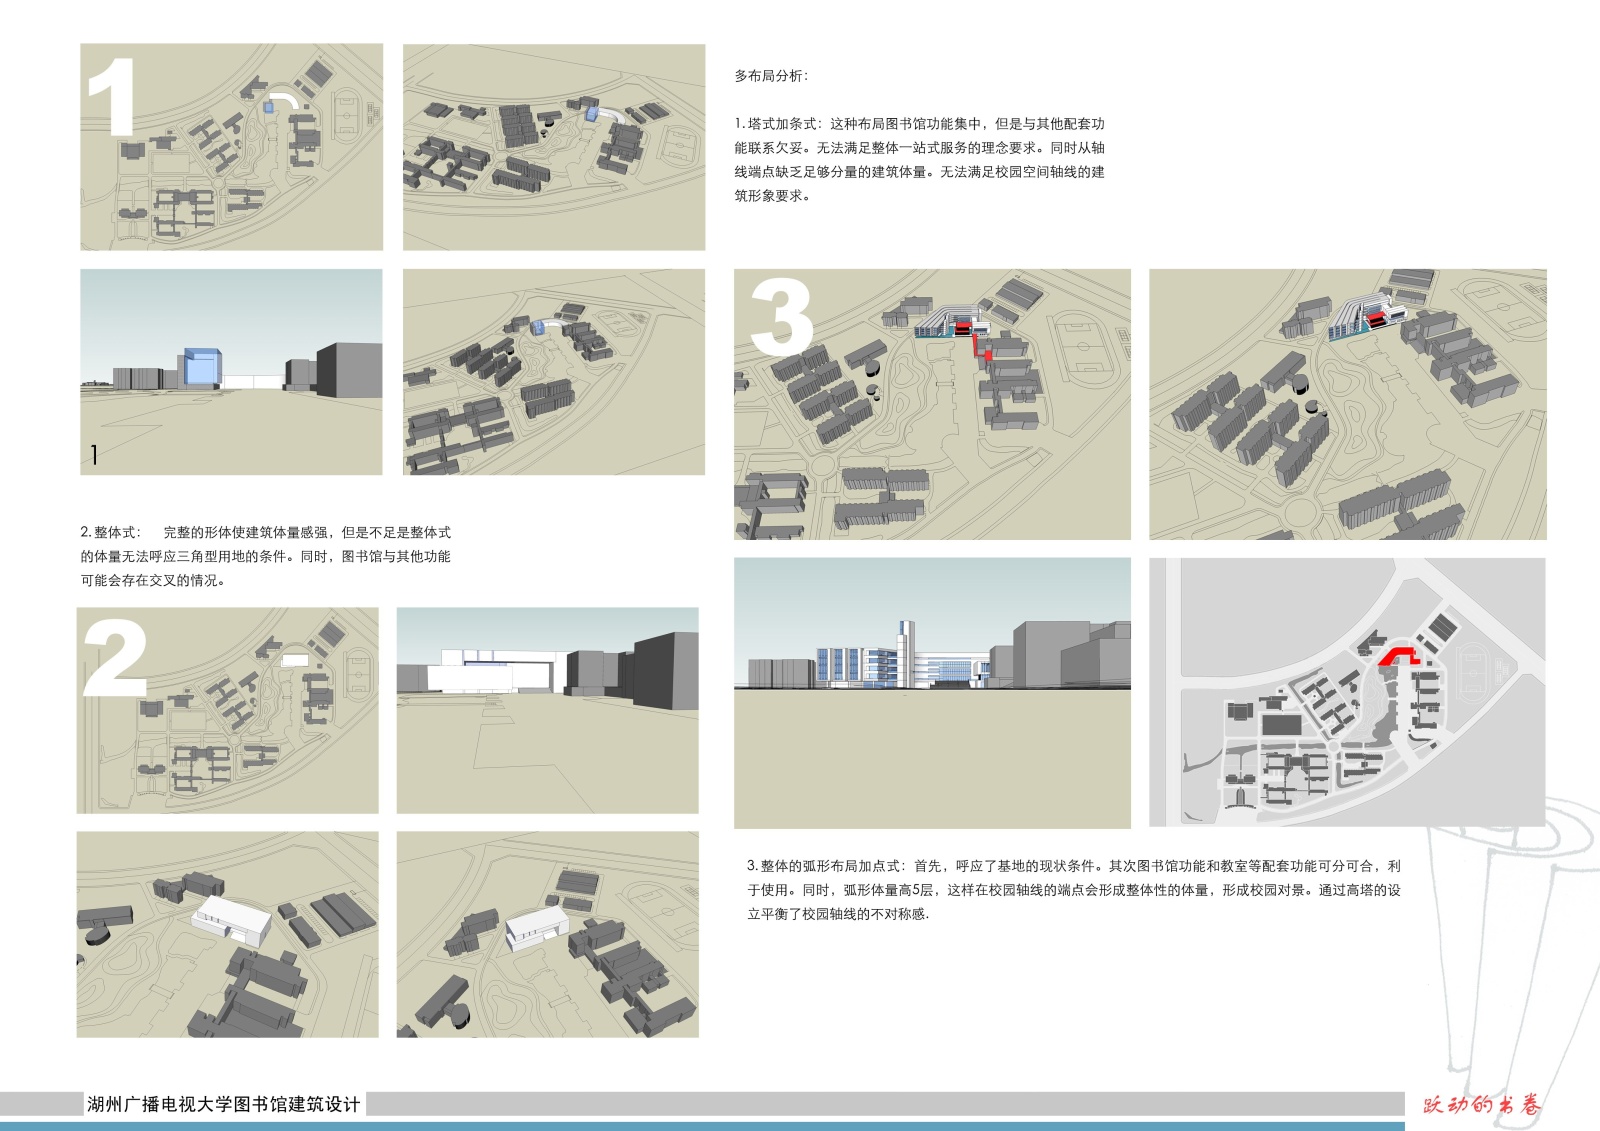Click the line starting "的体量无法呼应三角型用地"
The height and width of the screenshot is (1131, 1600).
tap(266, 557)
